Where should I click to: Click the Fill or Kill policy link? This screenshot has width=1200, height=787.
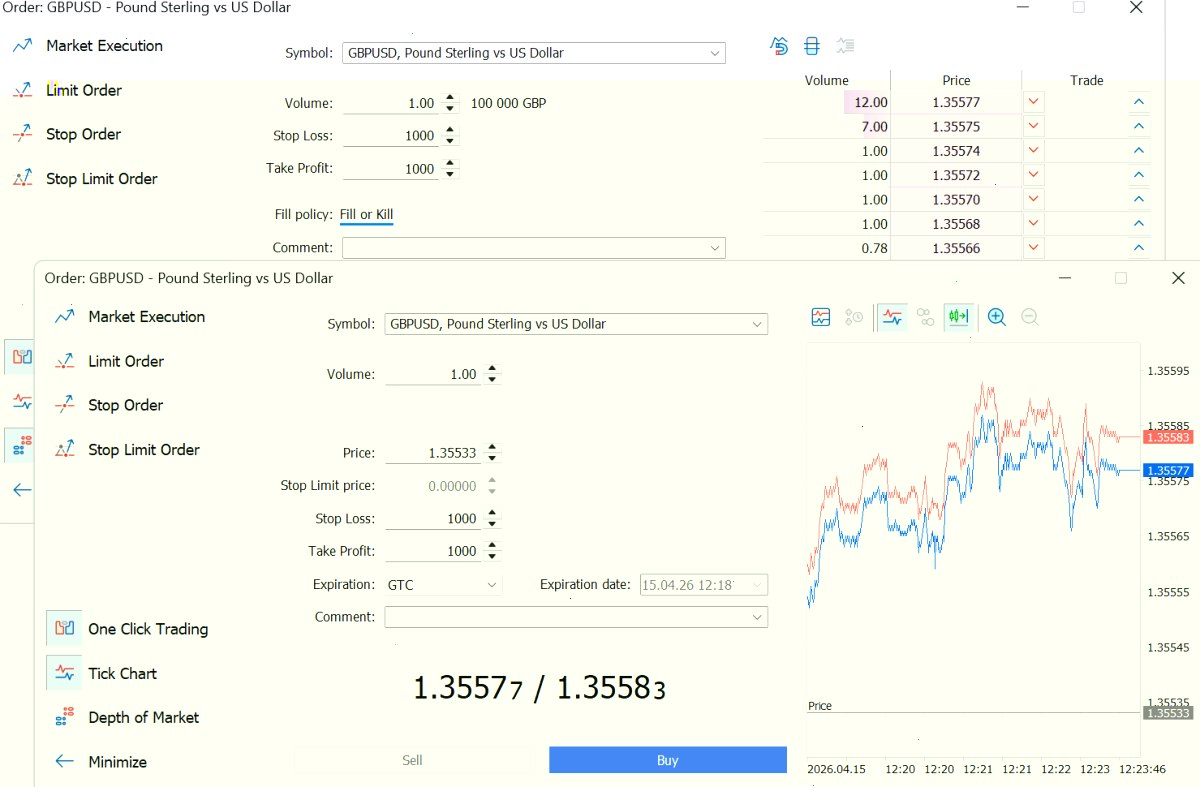tap(366, 215)
